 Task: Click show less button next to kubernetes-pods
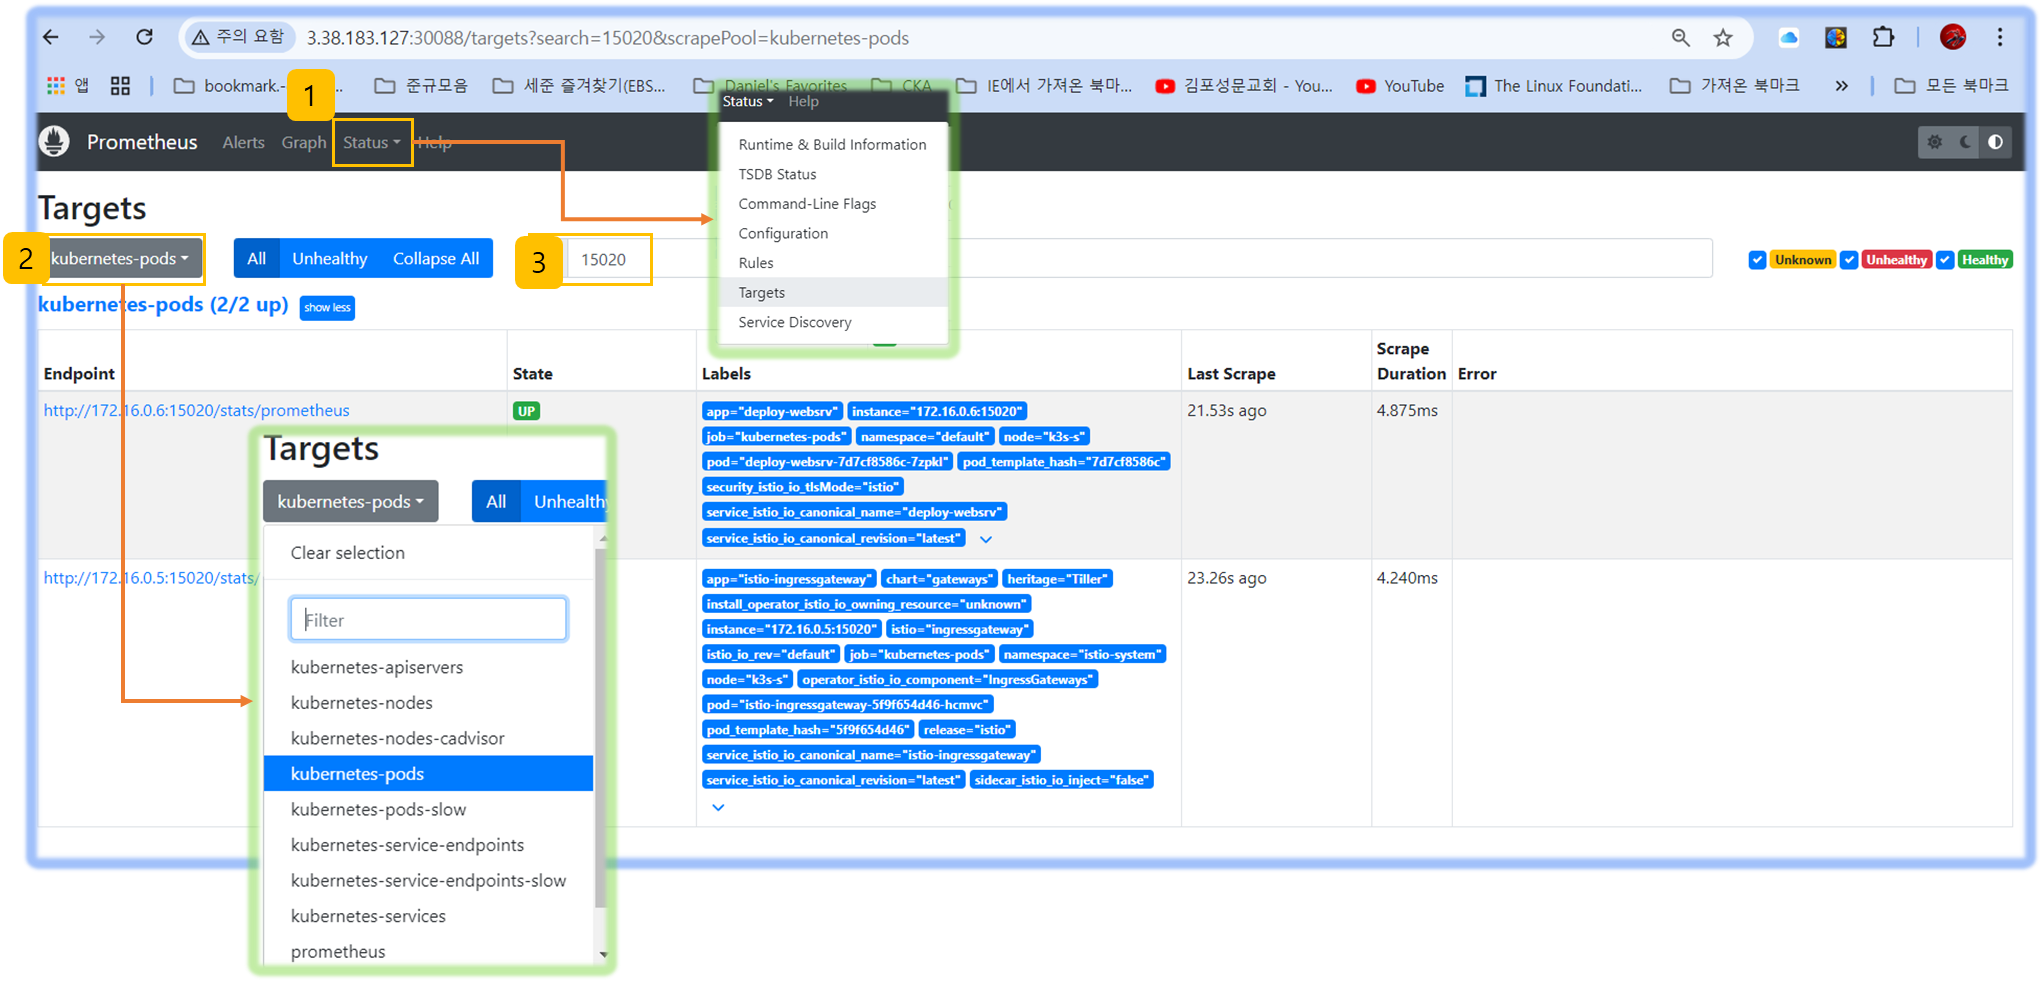coord(327,307)
